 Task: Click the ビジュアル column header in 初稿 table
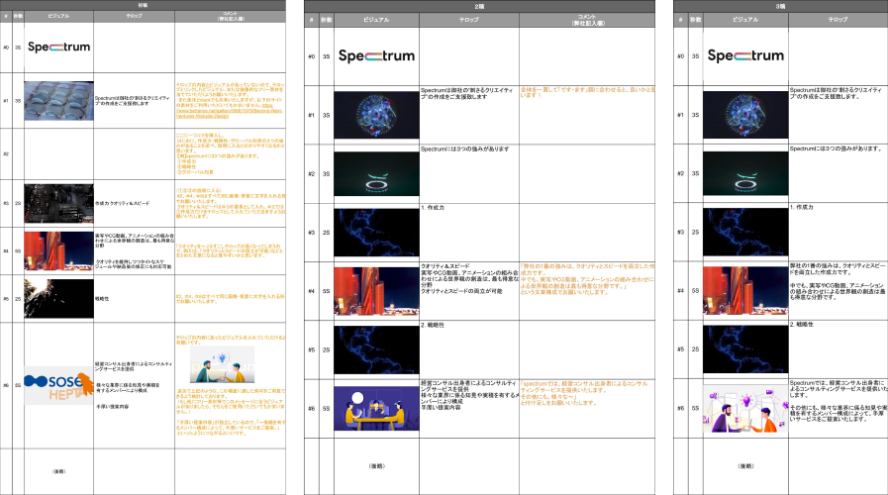tap(59, 16)
